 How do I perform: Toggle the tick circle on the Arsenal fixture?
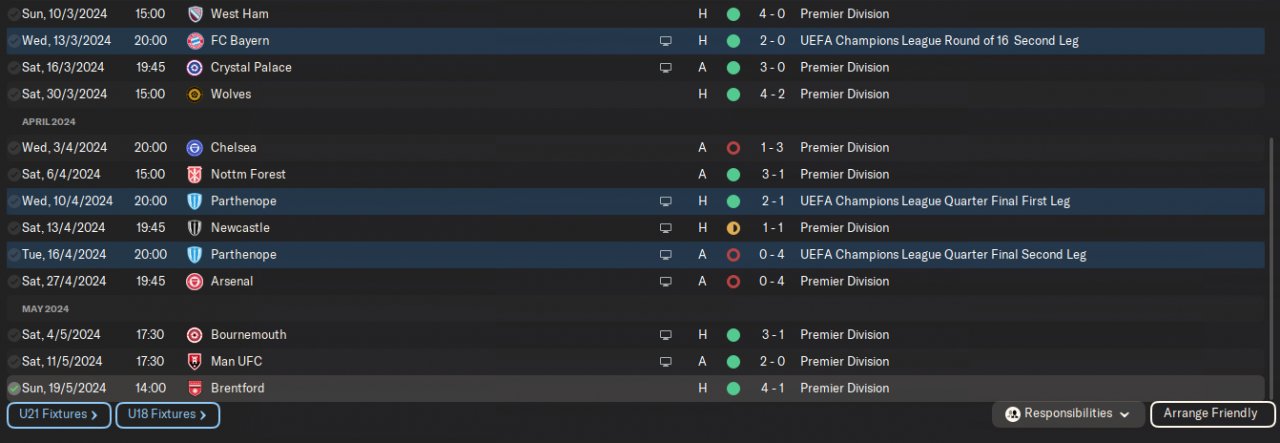pyautogui.click(x=14, y=282)
